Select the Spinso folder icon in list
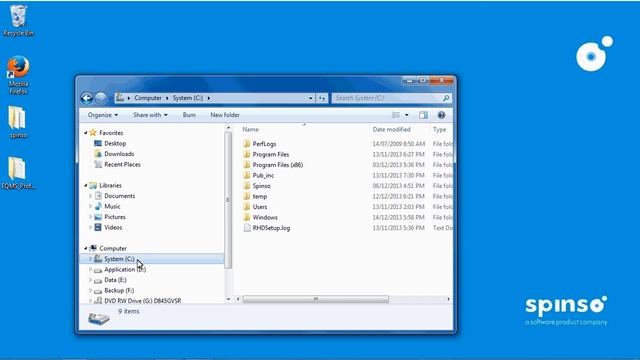 point(247,186)
